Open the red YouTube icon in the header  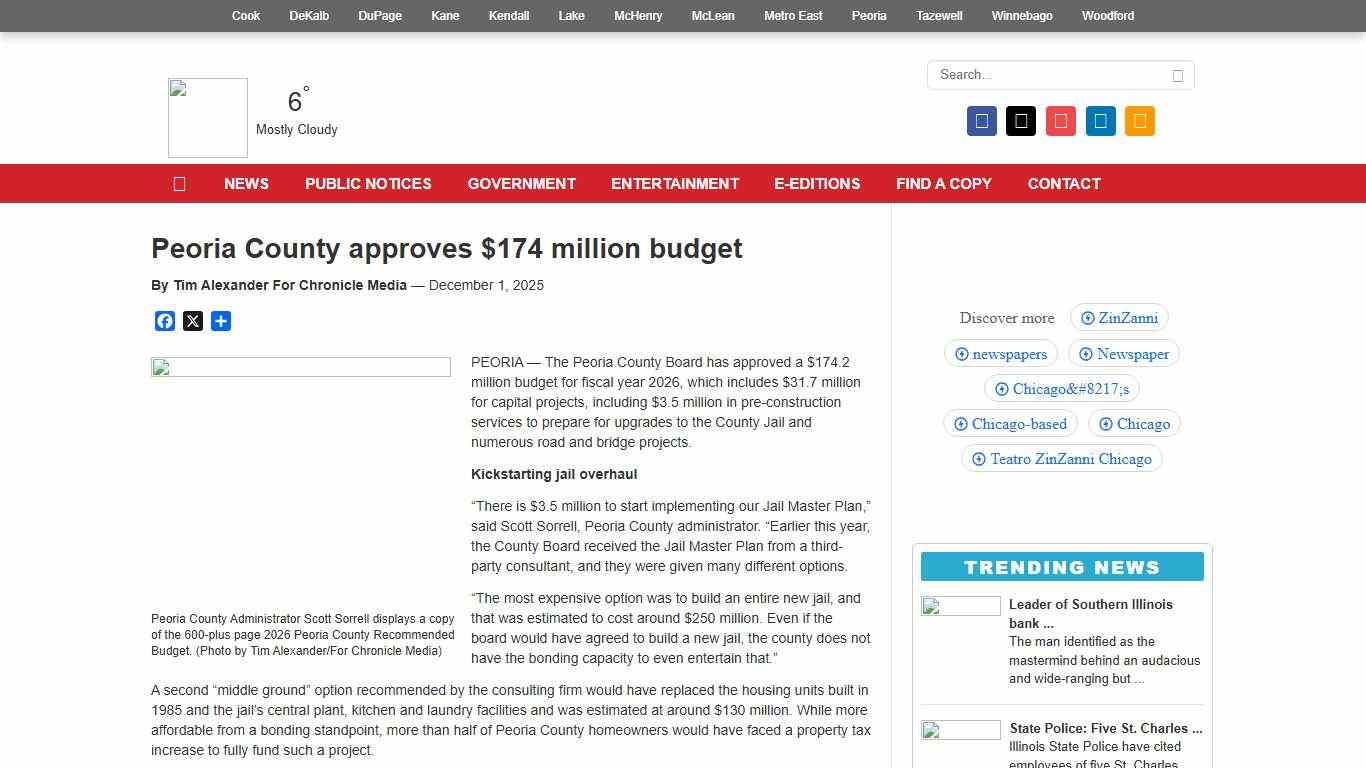pos(1060,120)
